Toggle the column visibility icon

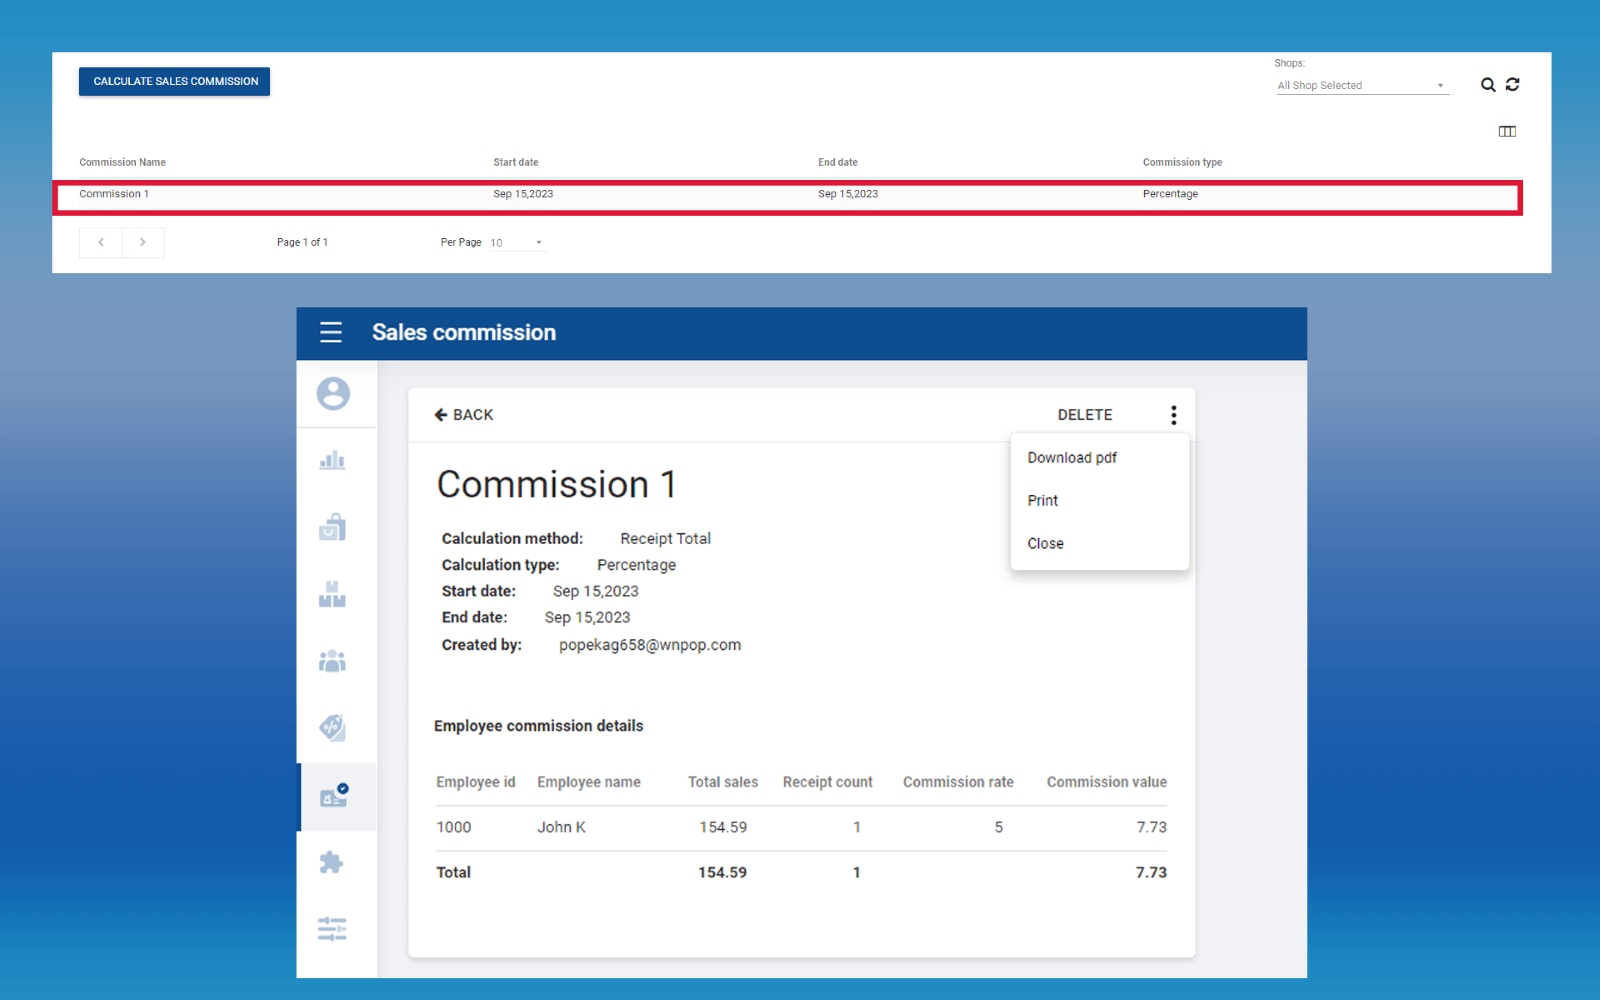pos(1507,132)
